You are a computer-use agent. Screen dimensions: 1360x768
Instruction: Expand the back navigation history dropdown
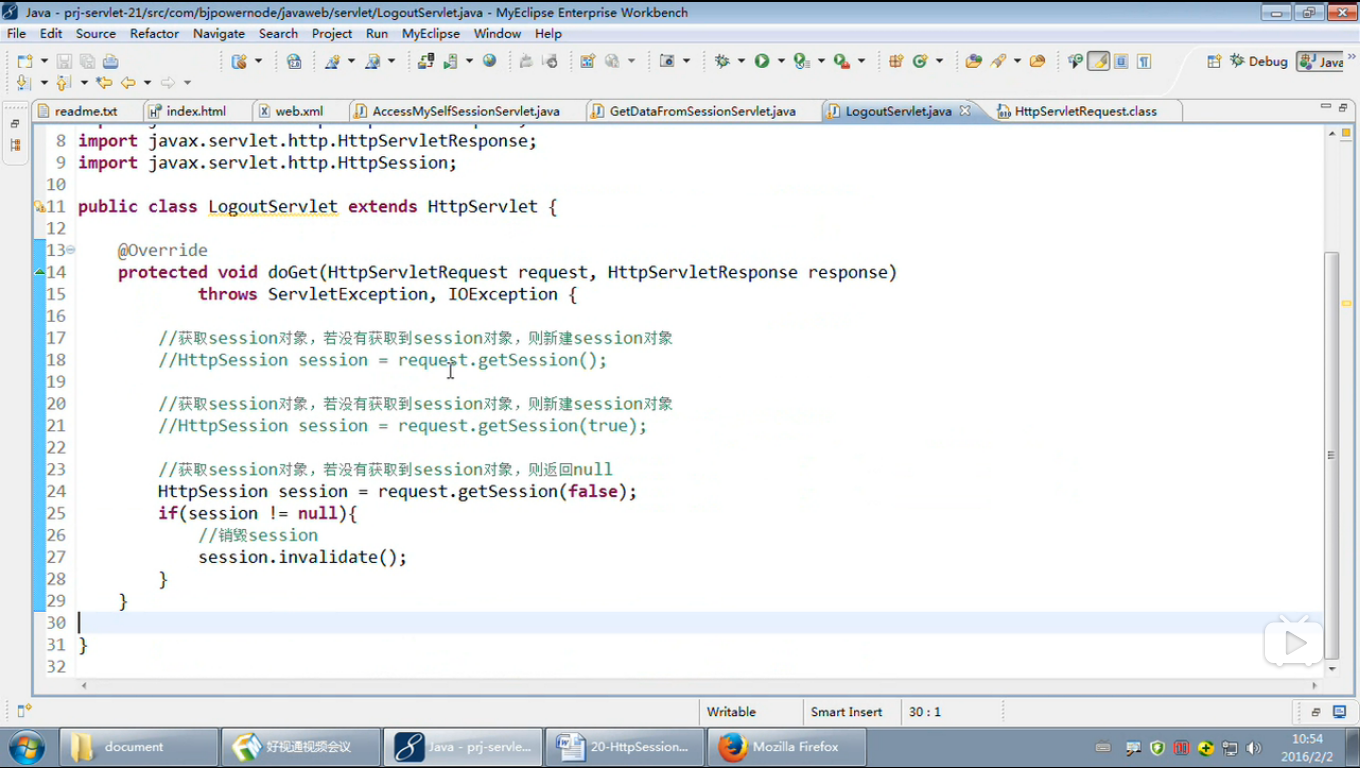[146, 83]
